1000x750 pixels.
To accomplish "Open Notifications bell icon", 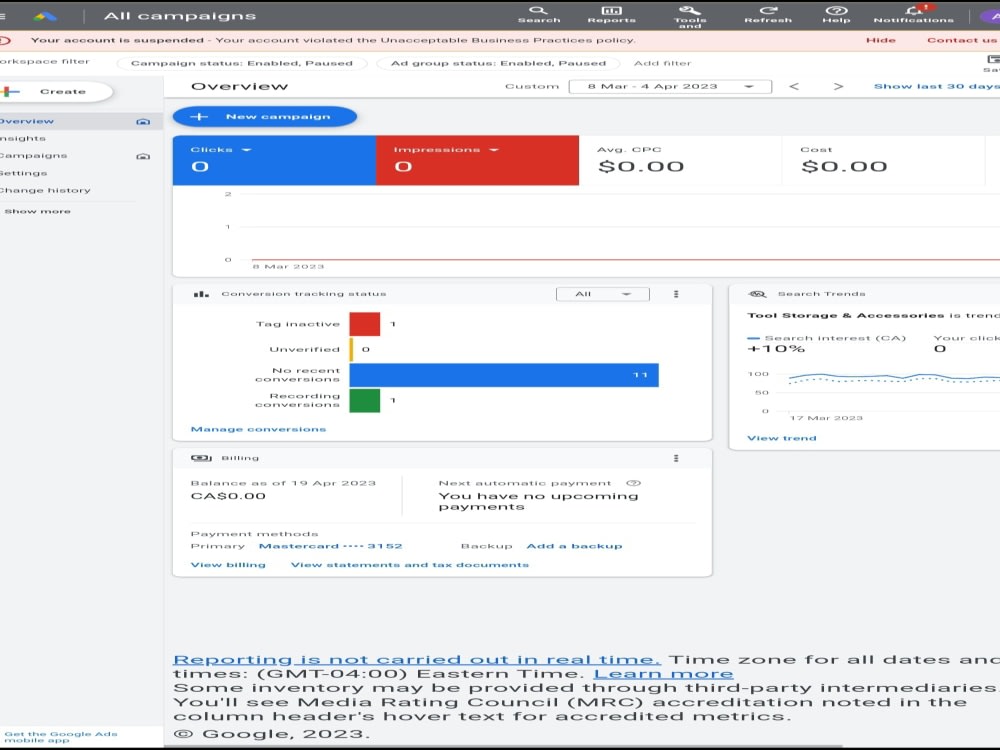I will 914,14.
